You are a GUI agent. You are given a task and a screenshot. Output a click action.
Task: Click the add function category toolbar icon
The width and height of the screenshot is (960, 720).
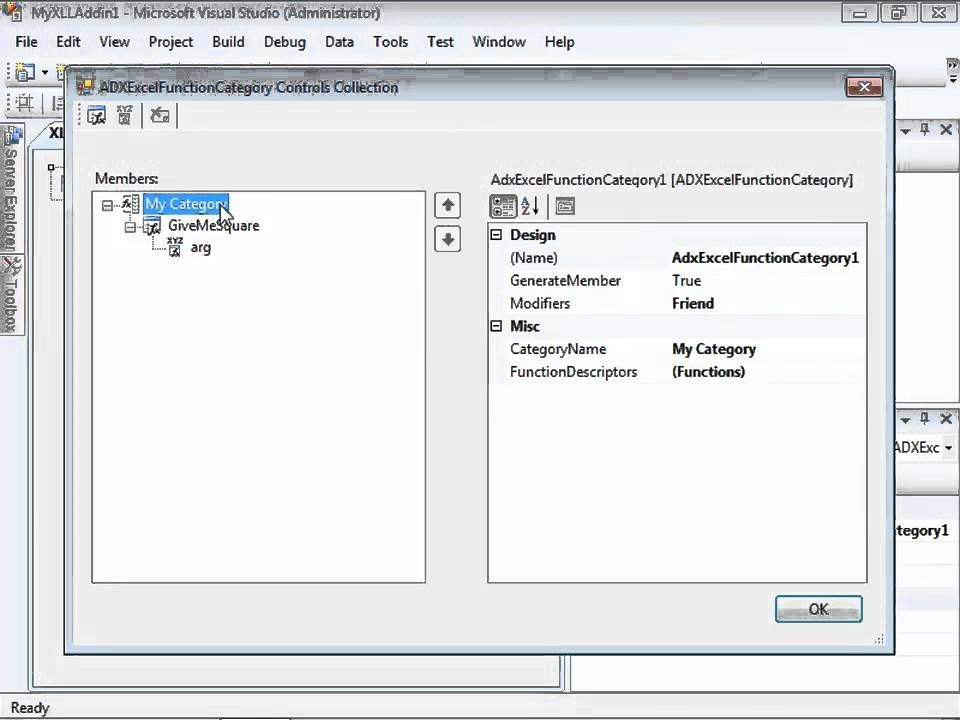96,115
